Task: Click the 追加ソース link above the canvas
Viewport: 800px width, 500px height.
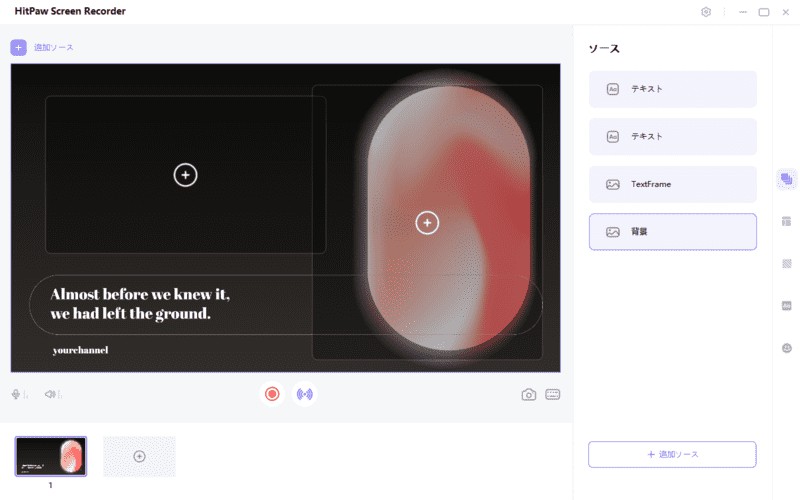Action: click(x=54, y=47)
